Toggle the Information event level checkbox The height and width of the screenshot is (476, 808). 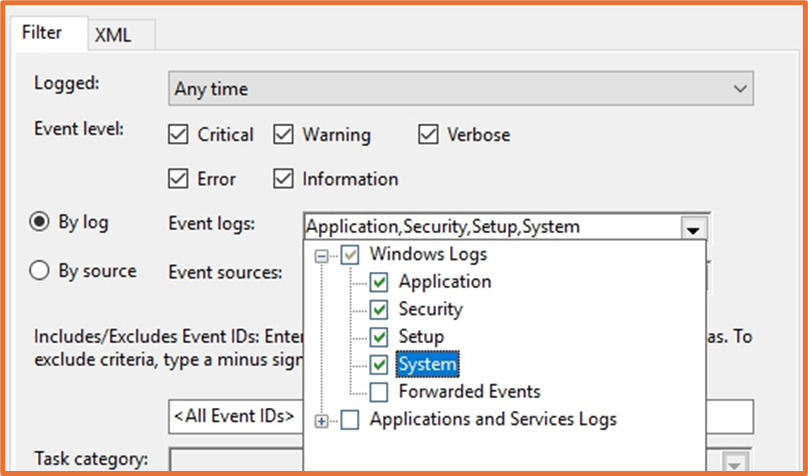coord(283,179)
